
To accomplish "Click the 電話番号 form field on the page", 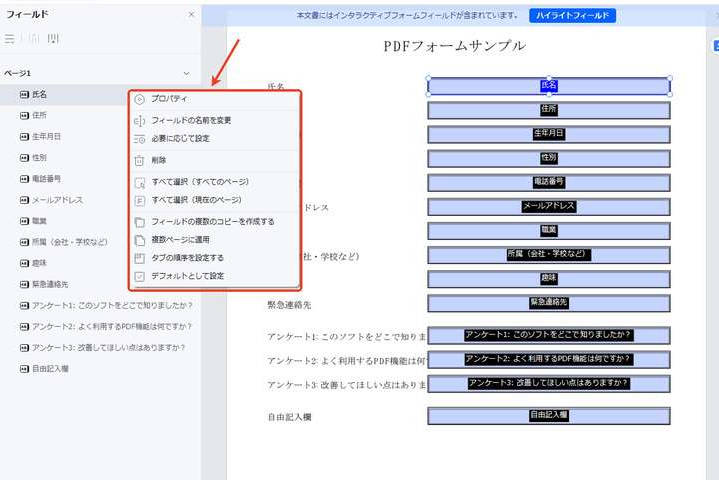I will point(549,183).
